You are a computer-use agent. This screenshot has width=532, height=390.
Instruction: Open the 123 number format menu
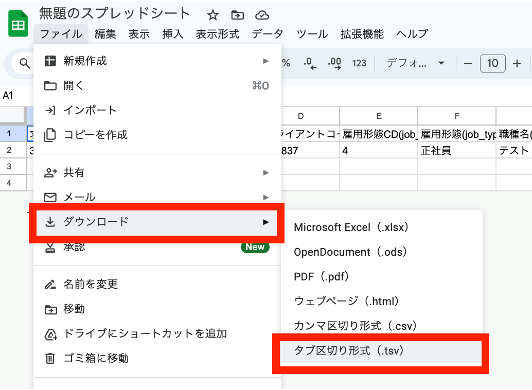pyautogui.click(x=359, y=63)
